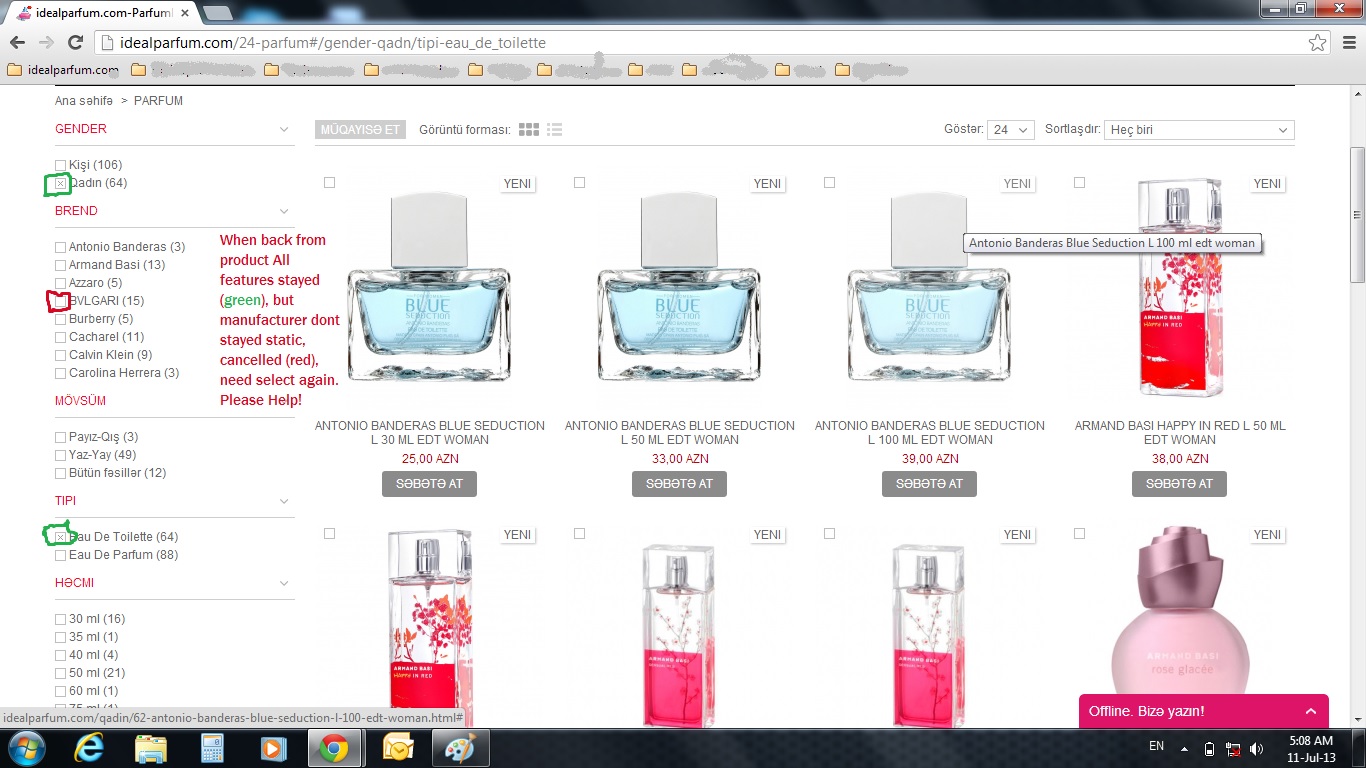This screenshot has height=768, width=1366.
Task: Tick the Cacharel (11) checkbox
Action: tap(61, 337)
